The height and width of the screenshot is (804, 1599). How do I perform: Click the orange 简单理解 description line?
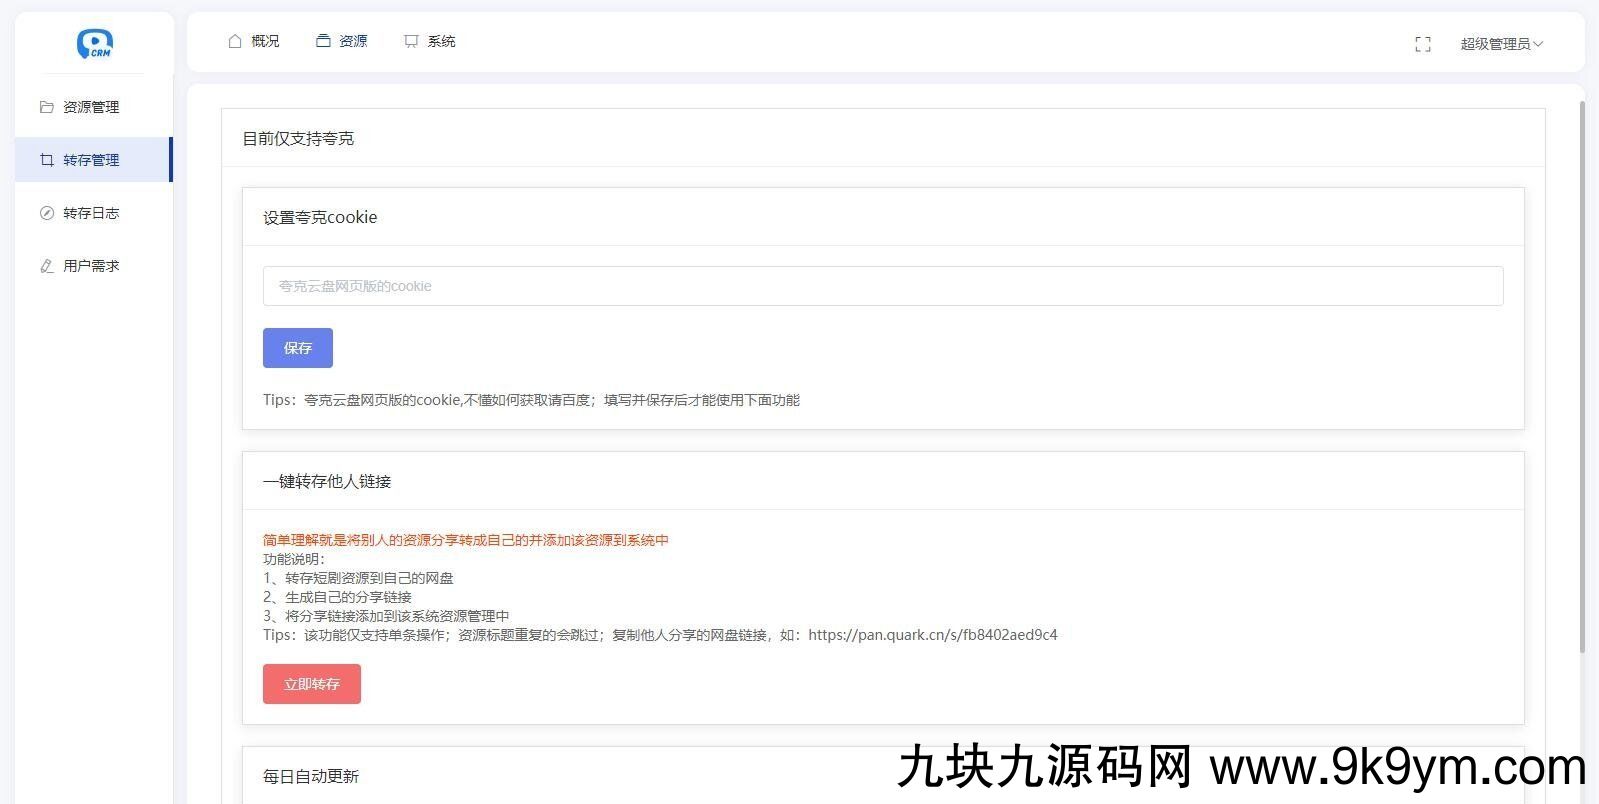pyautogui.click(x=466, y=540)
